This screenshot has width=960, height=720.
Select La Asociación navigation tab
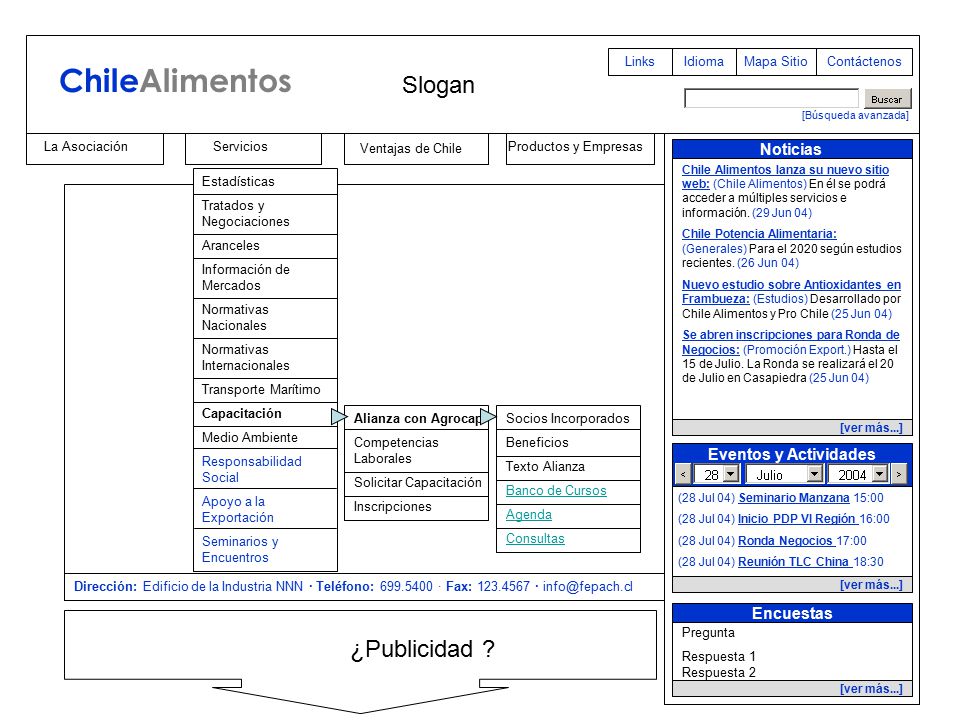[95, 149]
